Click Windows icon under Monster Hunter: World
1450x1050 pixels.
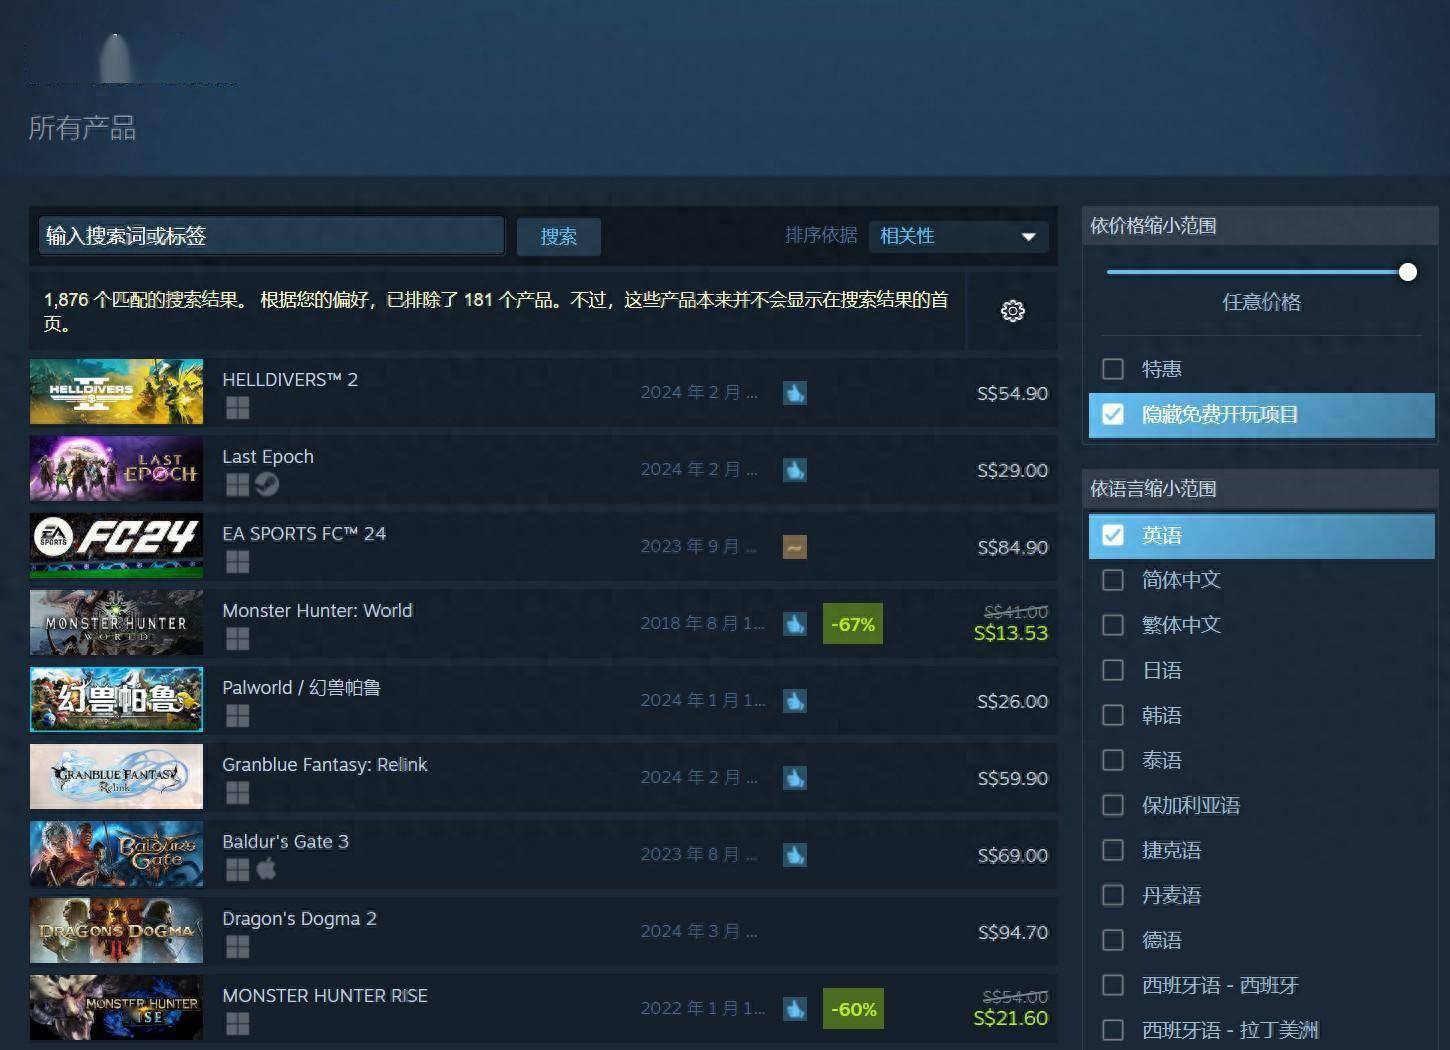coord(237,639)
